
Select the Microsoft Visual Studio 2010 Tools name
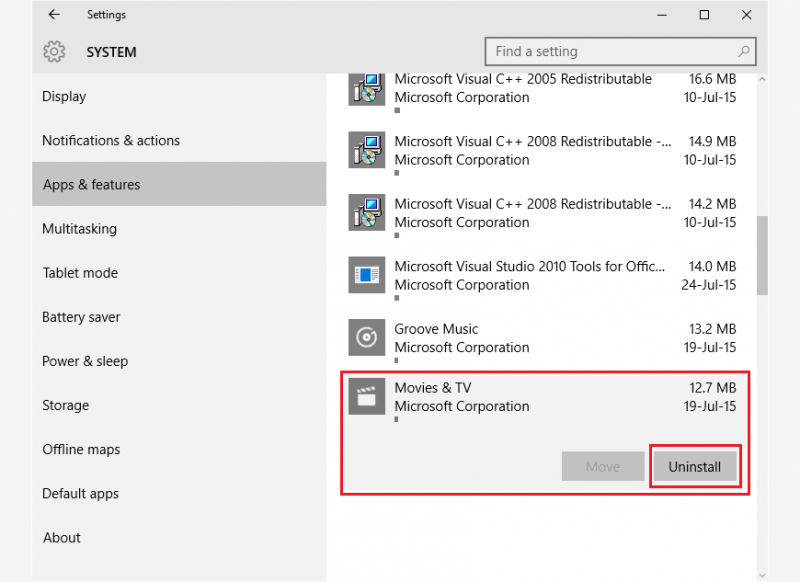pyautogui.click(x=530, y=266)
